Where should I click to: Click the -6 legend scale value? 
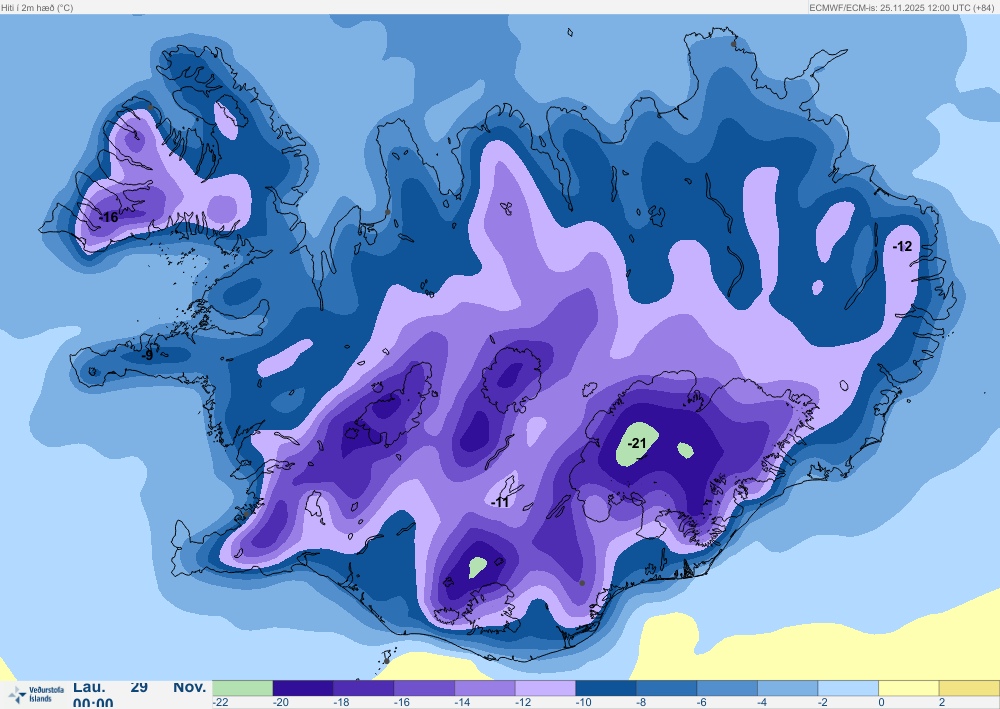(701, 703)
